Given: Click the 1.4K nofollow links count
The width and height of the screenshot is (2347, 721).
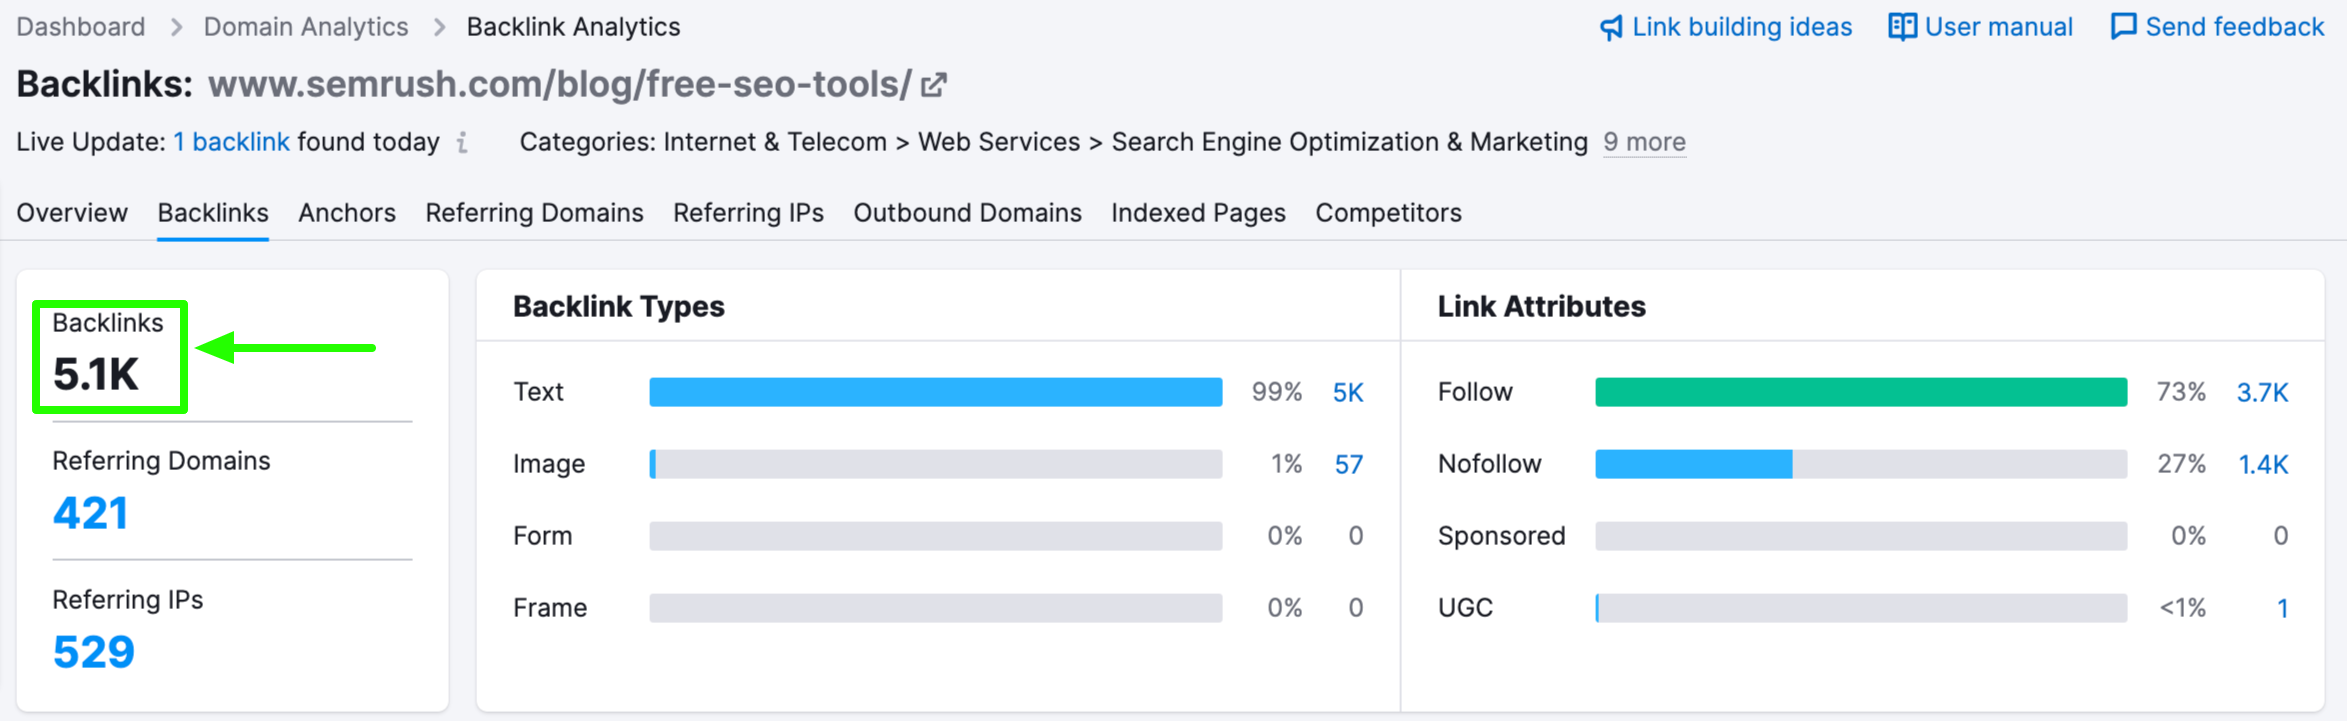Looking at the screenshot, I should coord(2262,464).
